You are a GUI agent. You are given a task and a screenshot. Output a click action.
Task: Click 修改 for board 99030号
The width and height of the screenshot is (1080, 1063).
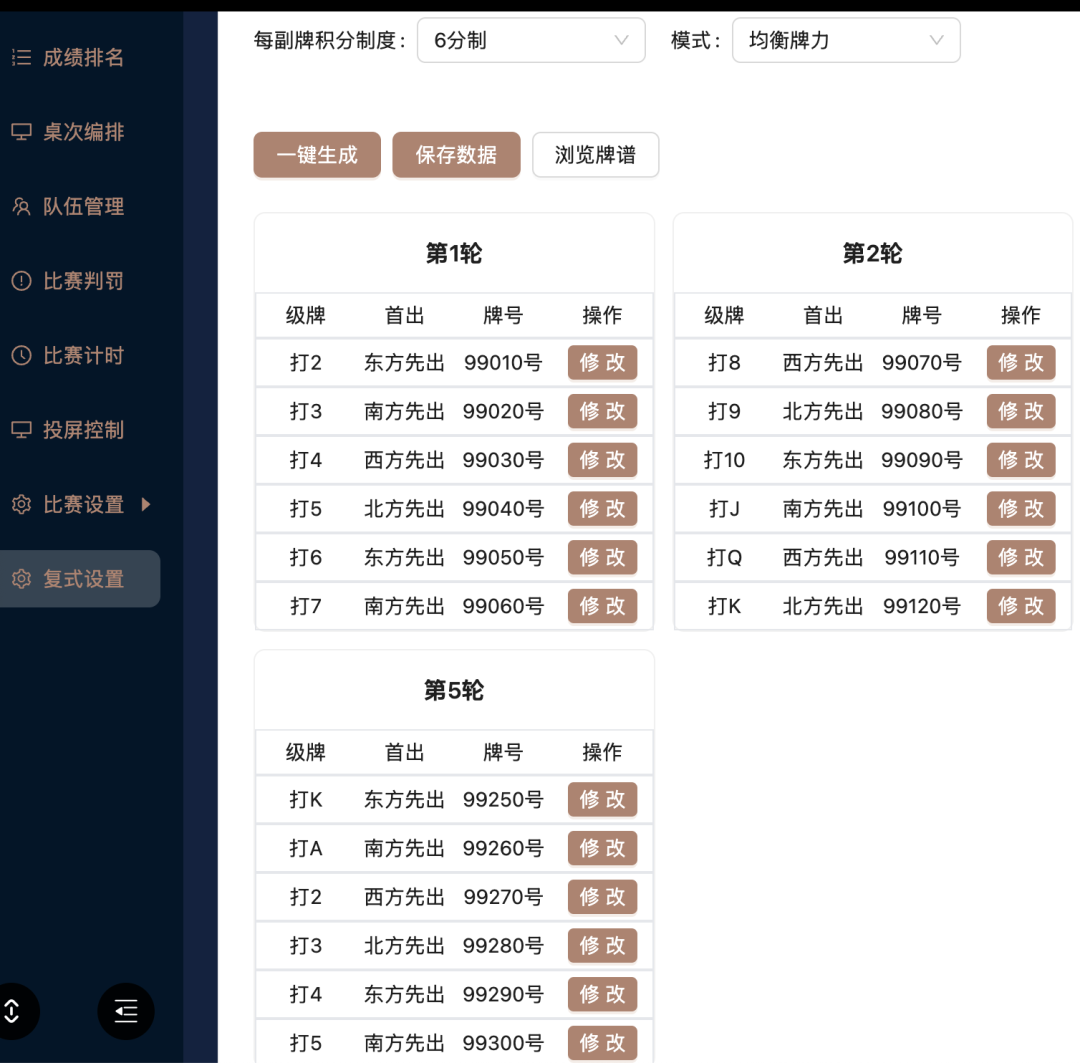point(602,460)
